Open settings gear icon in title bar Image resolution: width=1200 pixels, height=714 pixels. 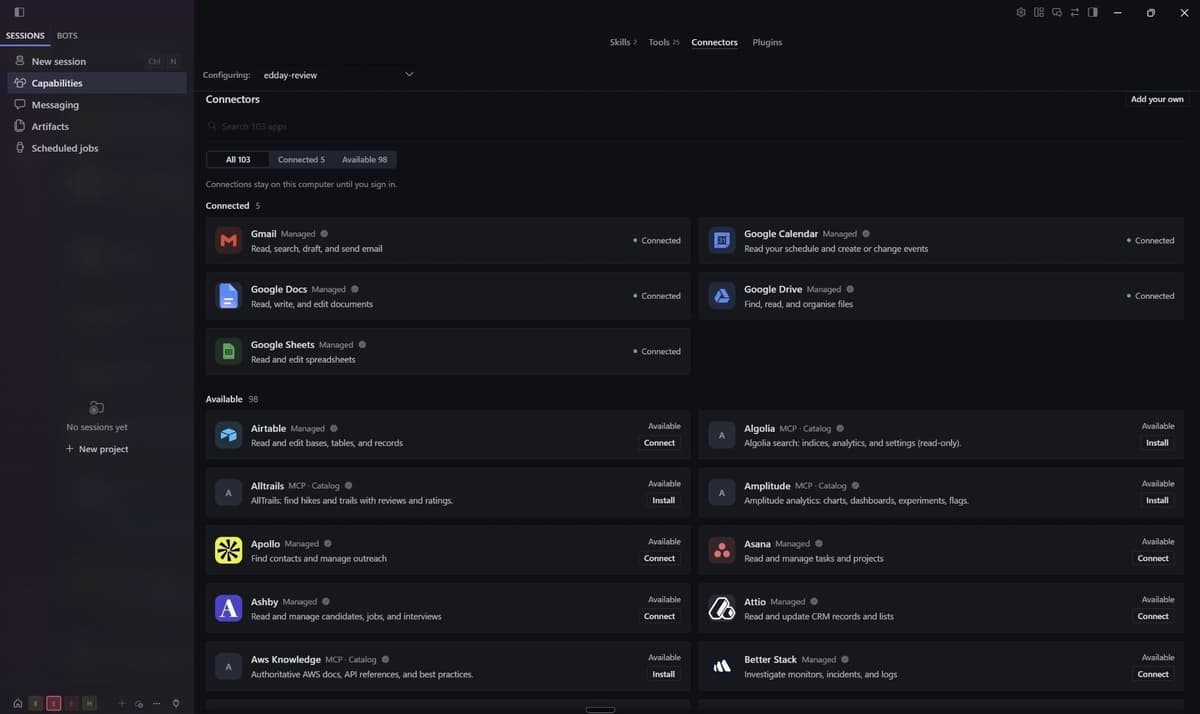tap(1021, 12)
